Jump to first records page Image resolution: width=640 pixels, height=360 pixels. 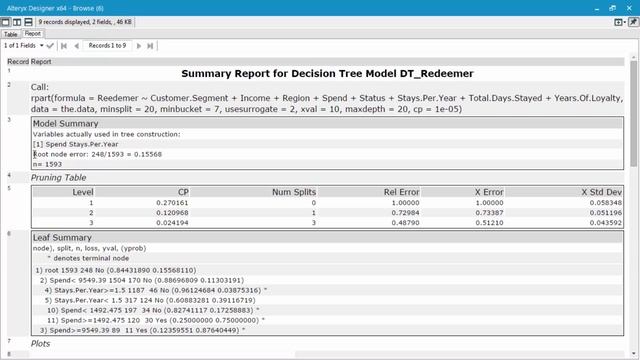click(x=64, y=46)
